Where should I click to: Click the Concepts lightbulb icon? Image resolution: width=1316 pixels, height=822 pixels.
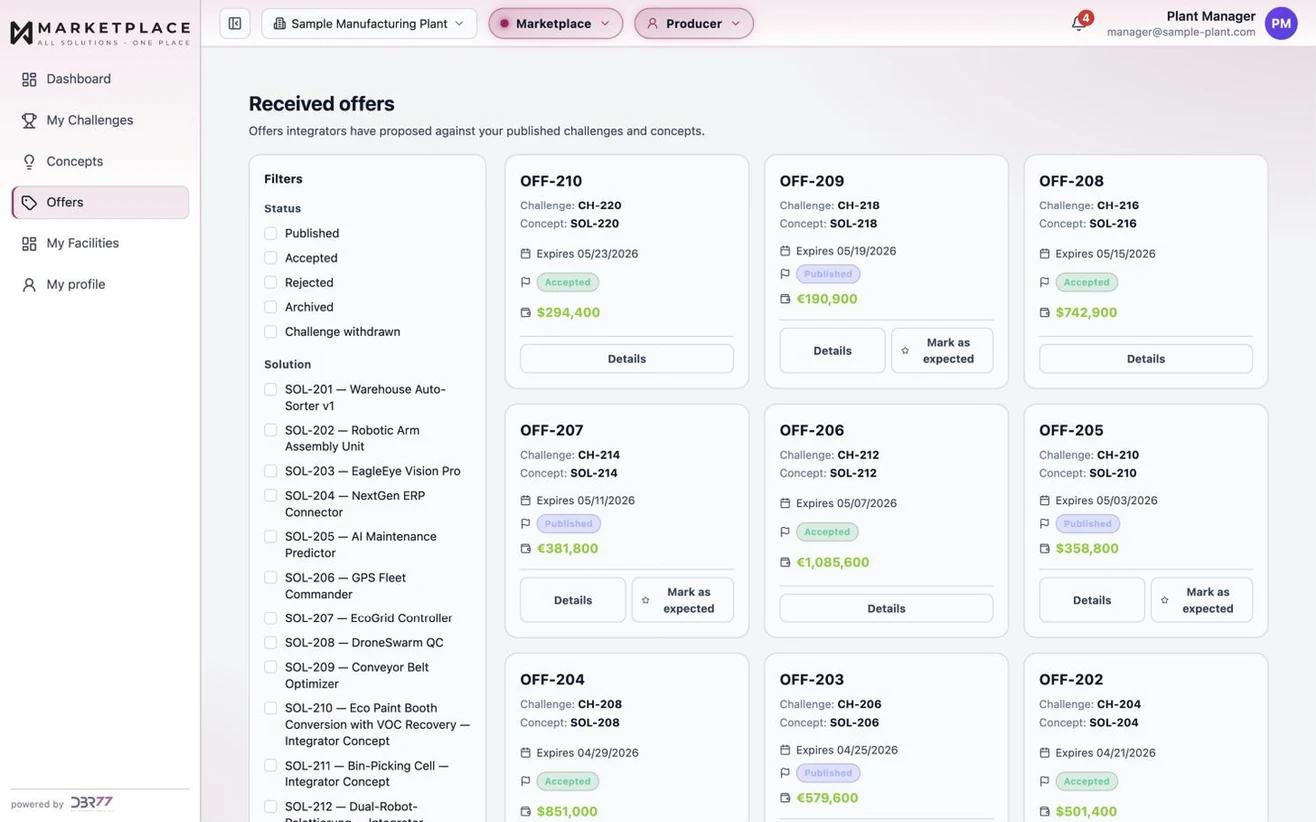pyautogui.click(x=29, y=161)
